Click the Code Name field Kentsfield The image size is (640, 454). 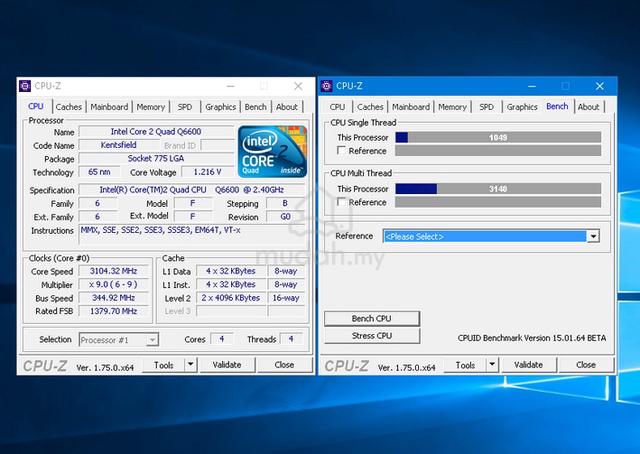point(118,145)
